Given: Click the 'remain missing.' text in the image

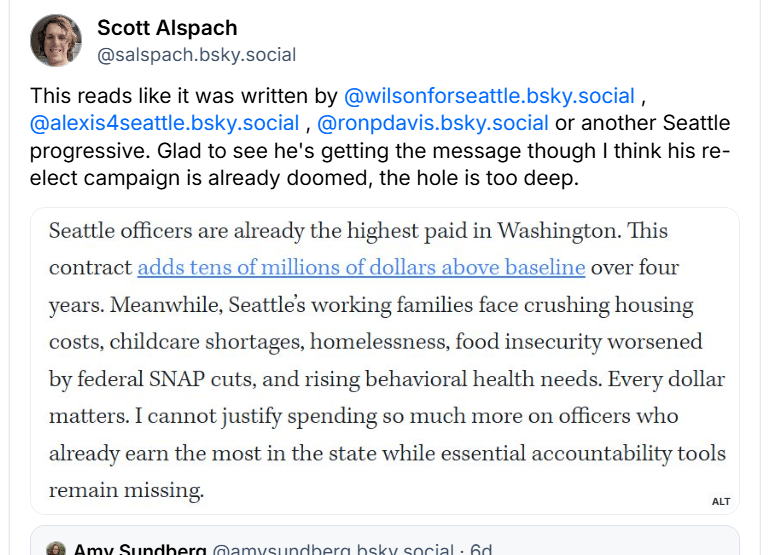Looking at the screenshot, I should (126, 490).
